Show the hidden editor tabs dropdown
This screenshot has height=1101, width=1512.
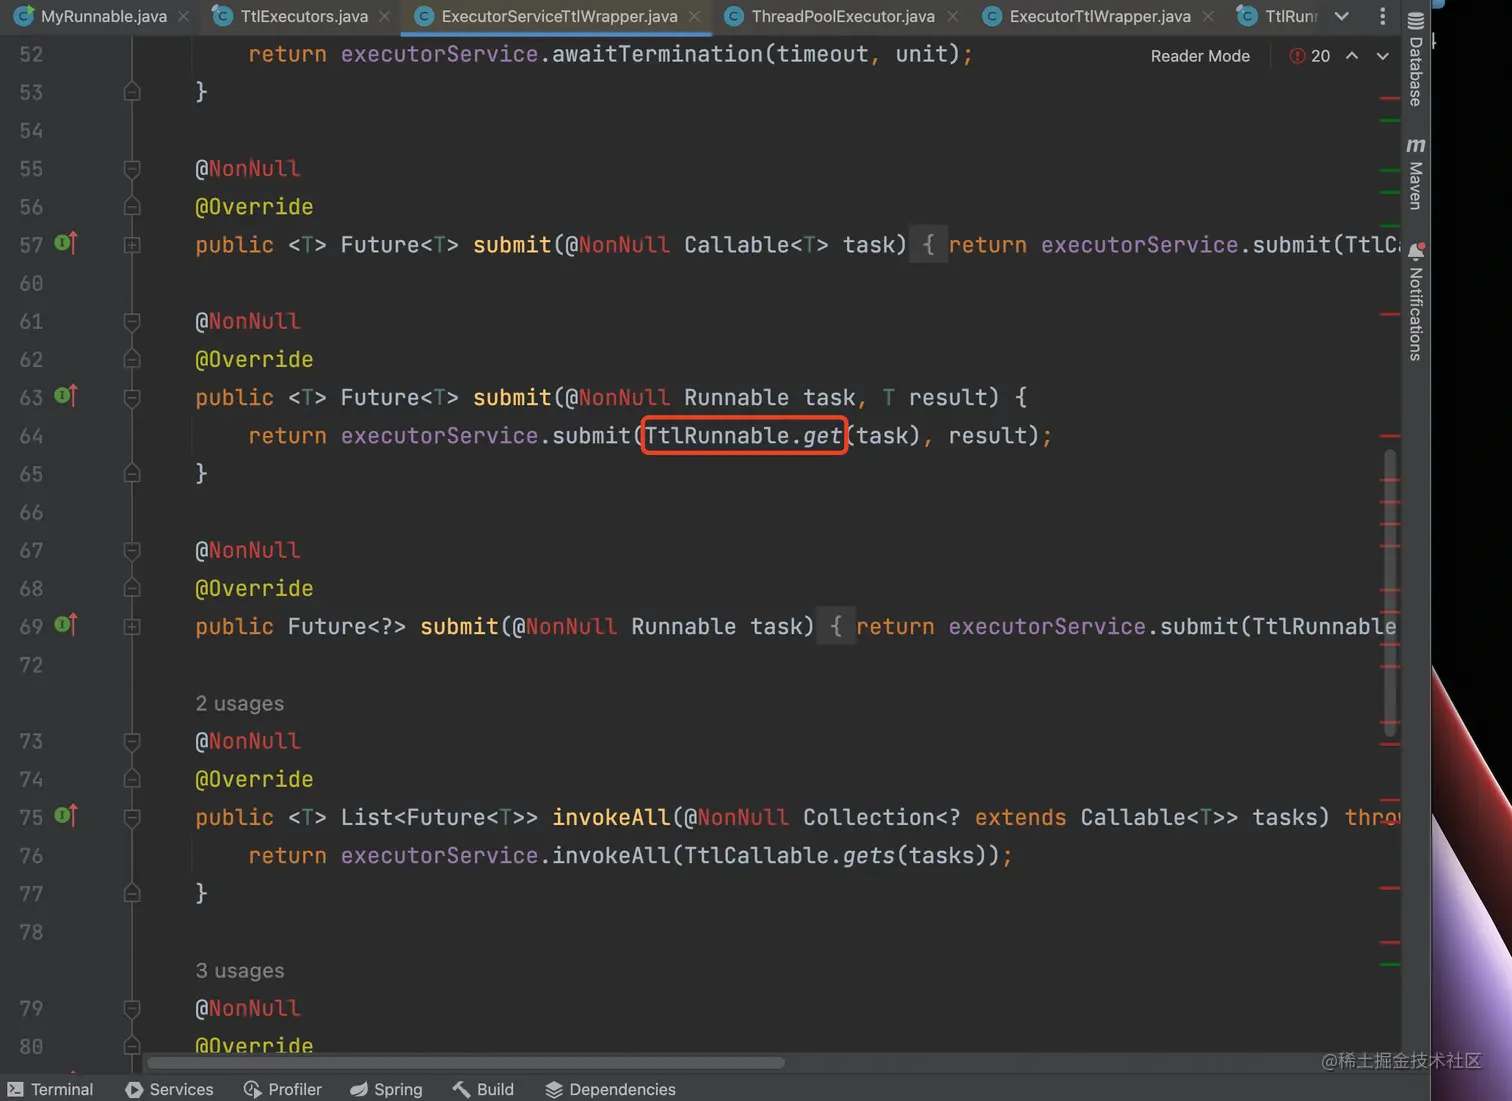(x=1342, y=16)
